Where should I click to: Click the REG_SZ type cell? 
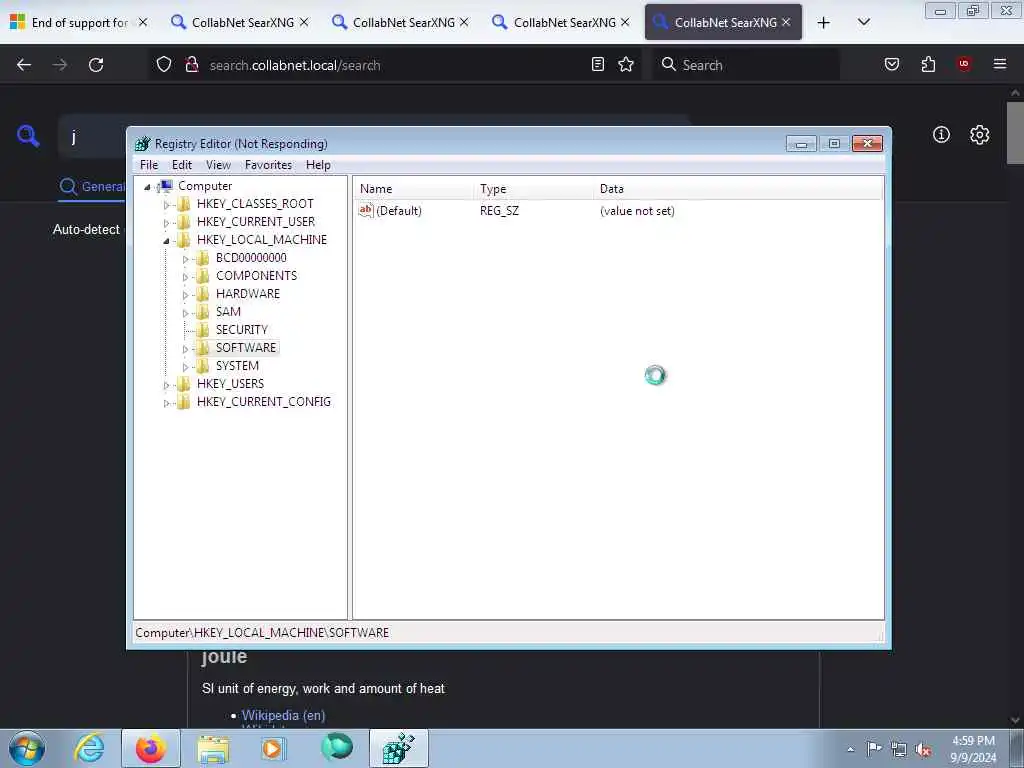click(499, 211)
